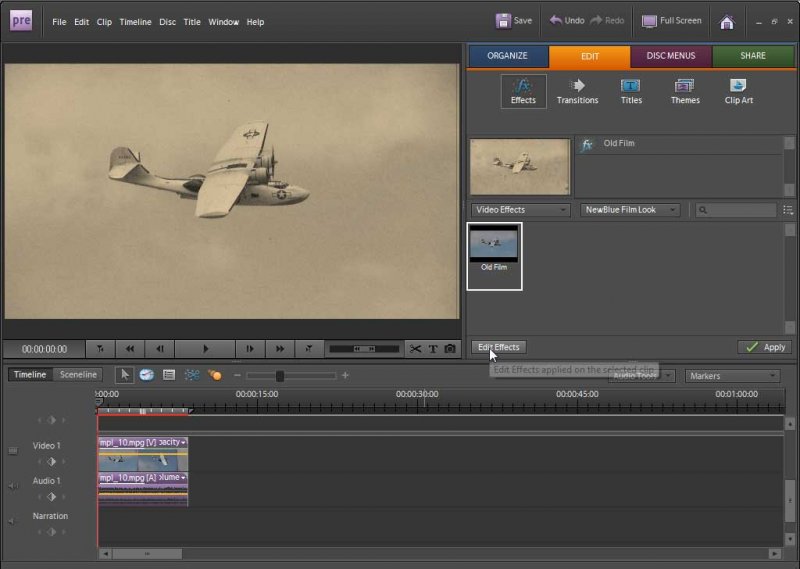Open the Titles panel
The image size is (800, 569).
[631, 91]
